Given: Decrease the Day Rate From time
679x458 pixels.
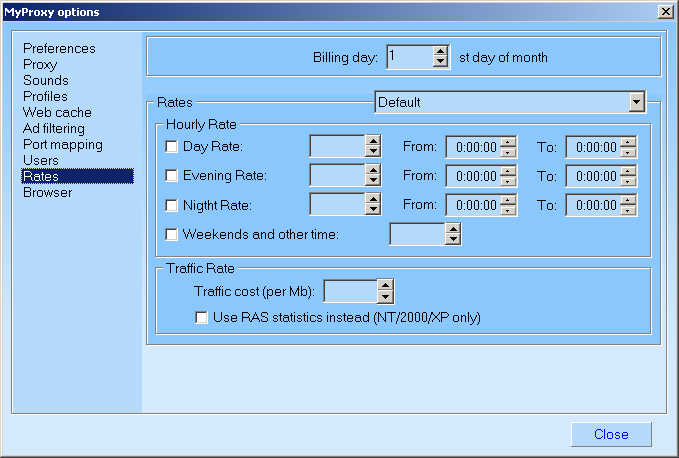Looking at the screenshot, I should click(x=508, y=152).
